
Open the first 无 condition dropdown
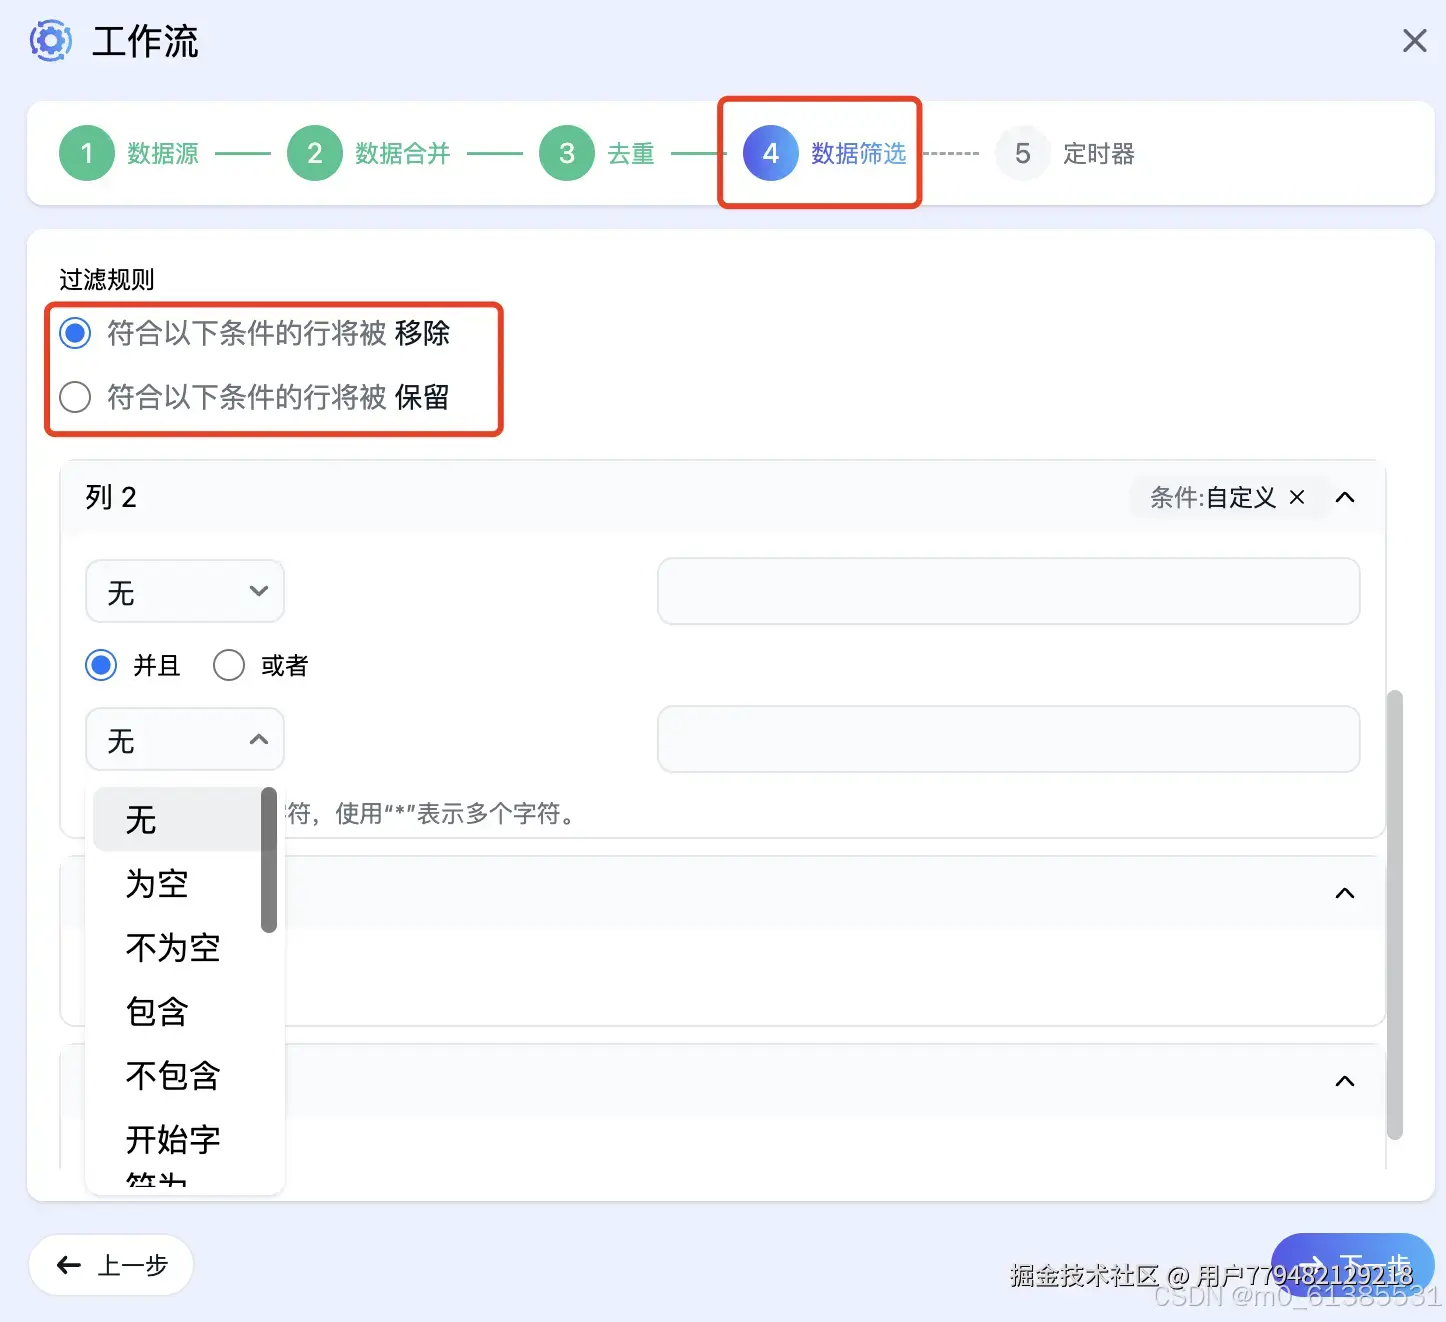(185, 591)
